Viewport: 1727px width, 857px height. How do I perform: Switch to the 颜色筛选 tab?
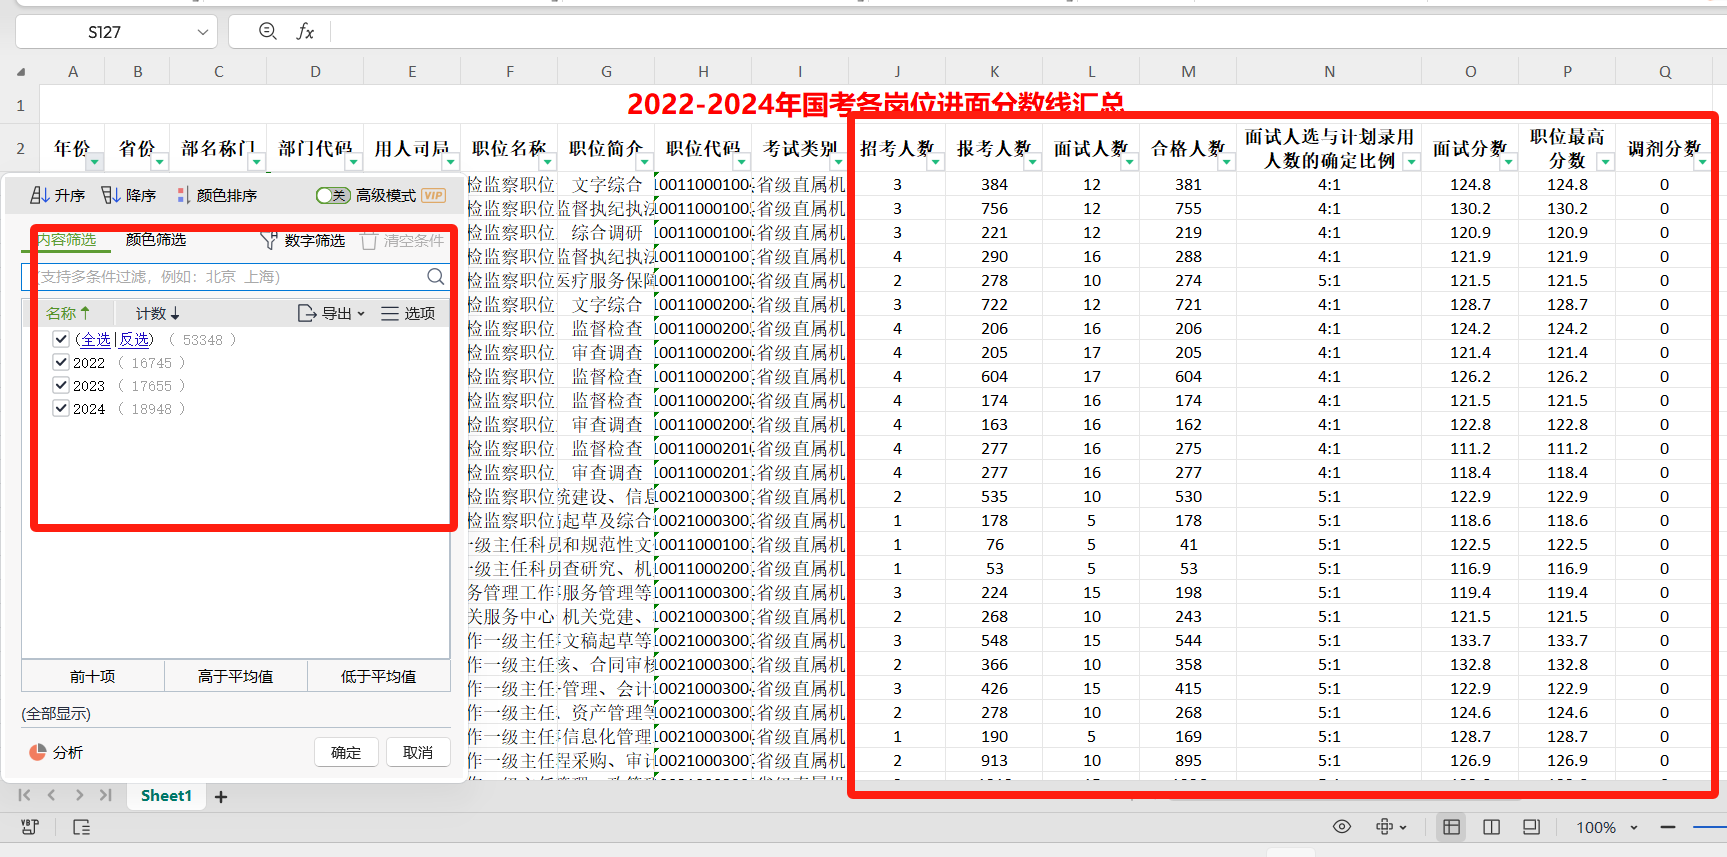[x=156, y=240]
